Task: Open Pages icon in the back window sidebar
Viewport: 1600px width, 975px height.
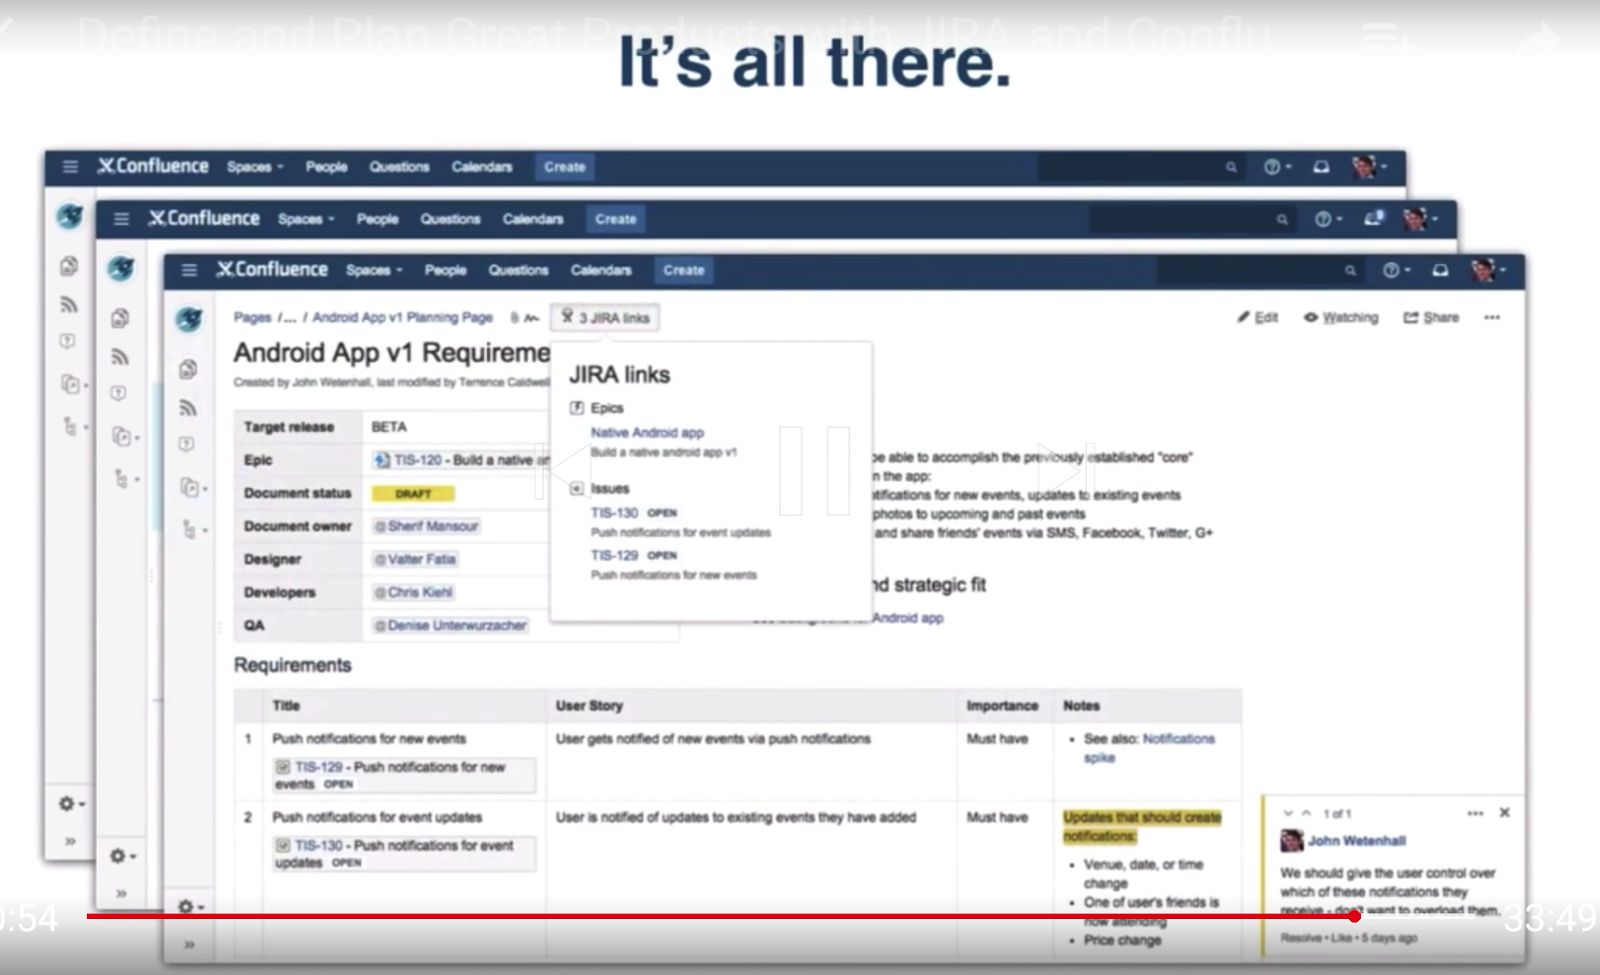Action: click(x=69, y=265)
